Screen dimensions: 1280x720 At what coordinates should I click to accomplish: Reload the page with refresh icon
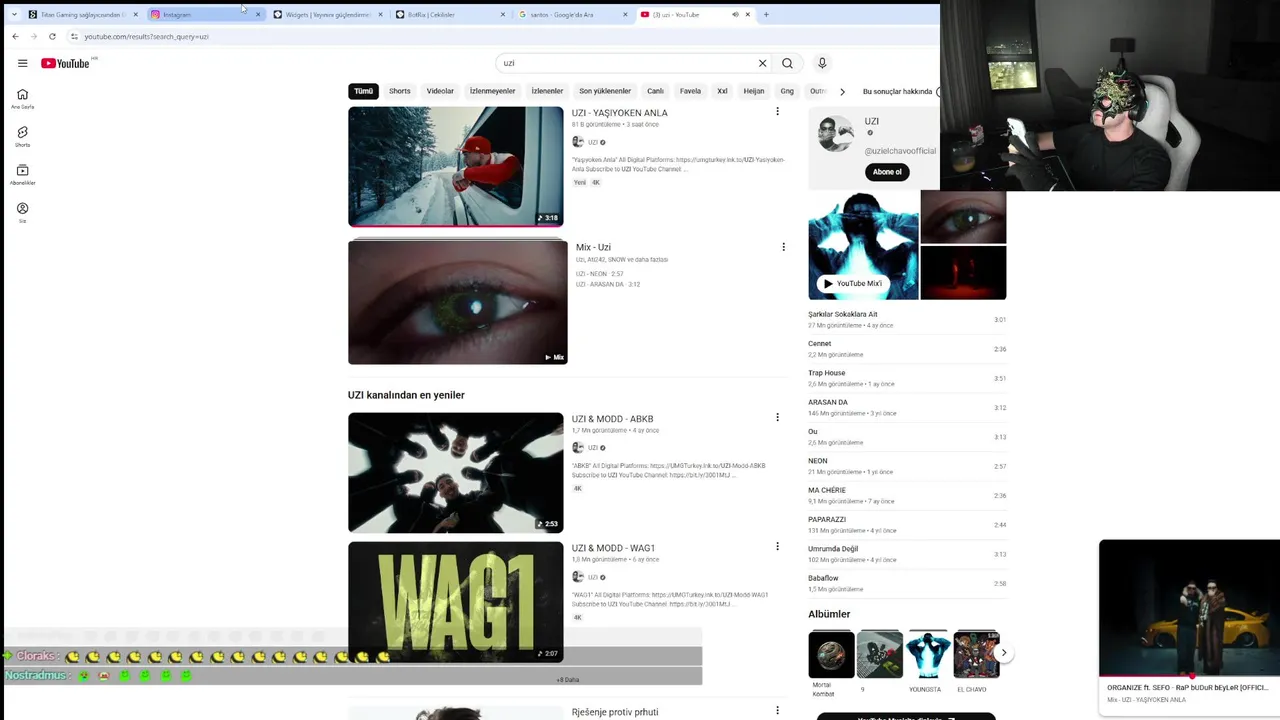click(x=52, y=36)
